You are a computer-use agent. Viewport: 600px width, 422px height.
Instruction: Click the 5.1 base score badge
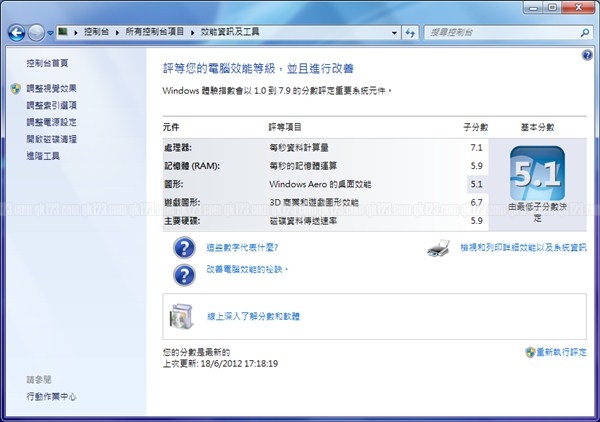point(537,173)
